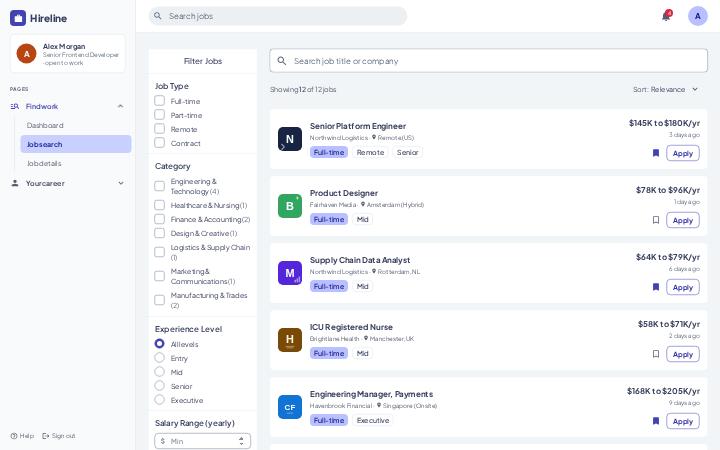Screen dimensions: 720x450
Task: Click the Your career person icon
Action: [15, 183]
